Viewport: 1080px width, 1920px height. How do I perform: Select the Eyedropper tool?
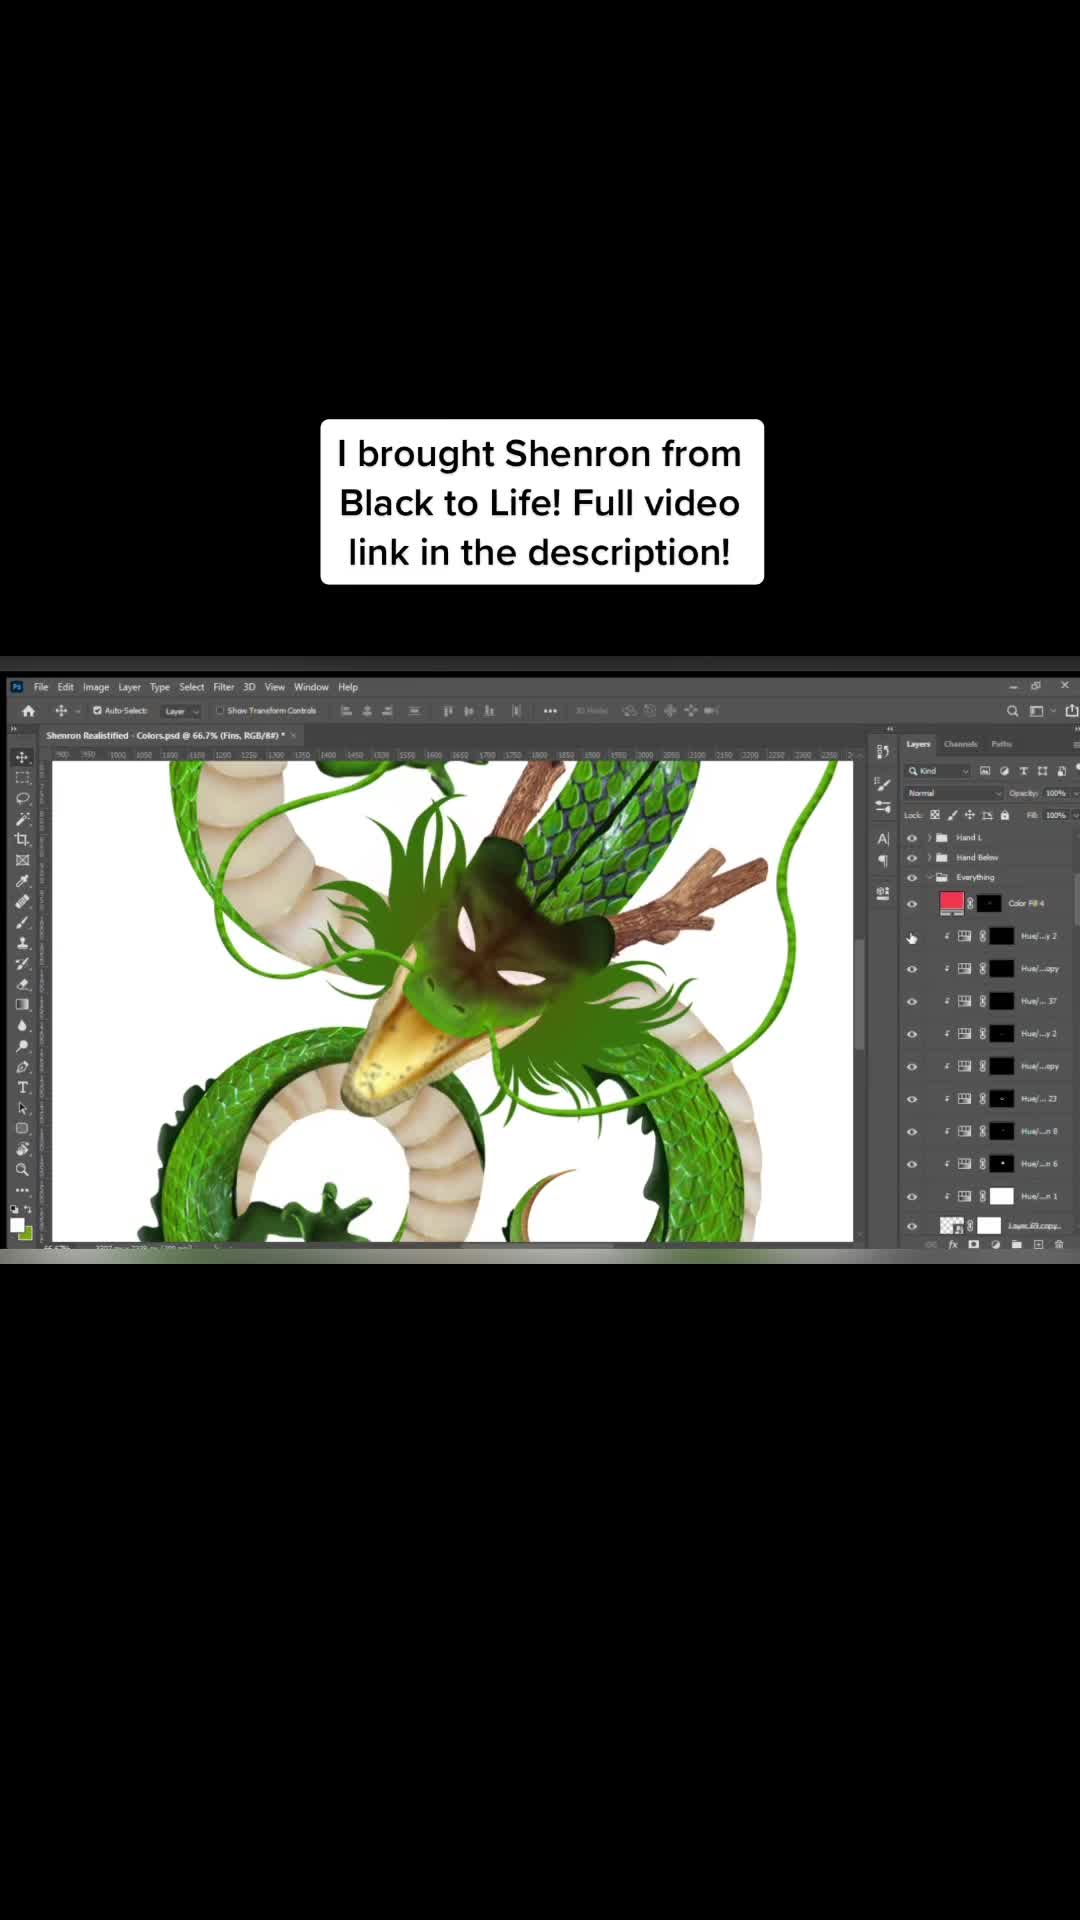coord(22,881)
